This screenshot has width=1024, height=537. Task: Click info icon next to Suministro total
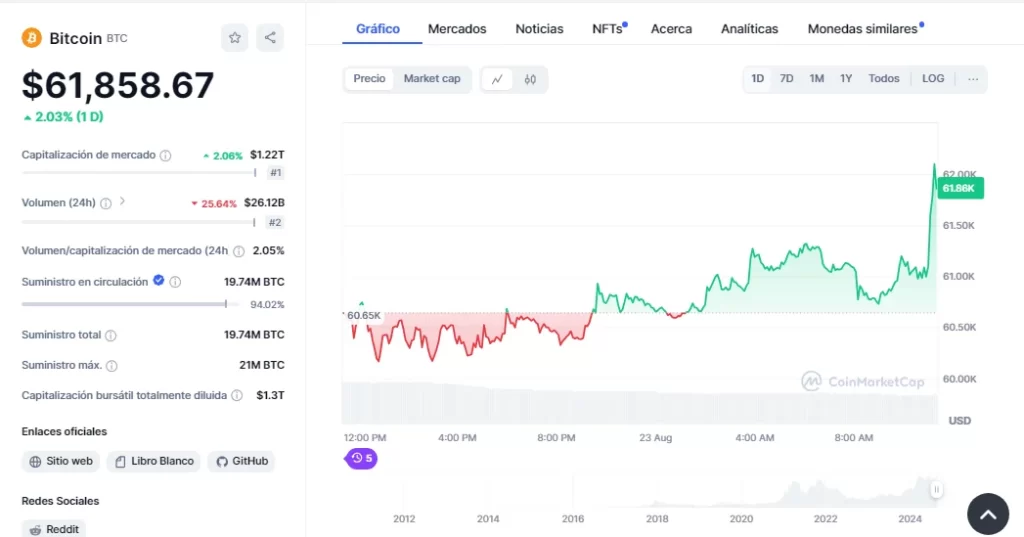tap(111, 336)
